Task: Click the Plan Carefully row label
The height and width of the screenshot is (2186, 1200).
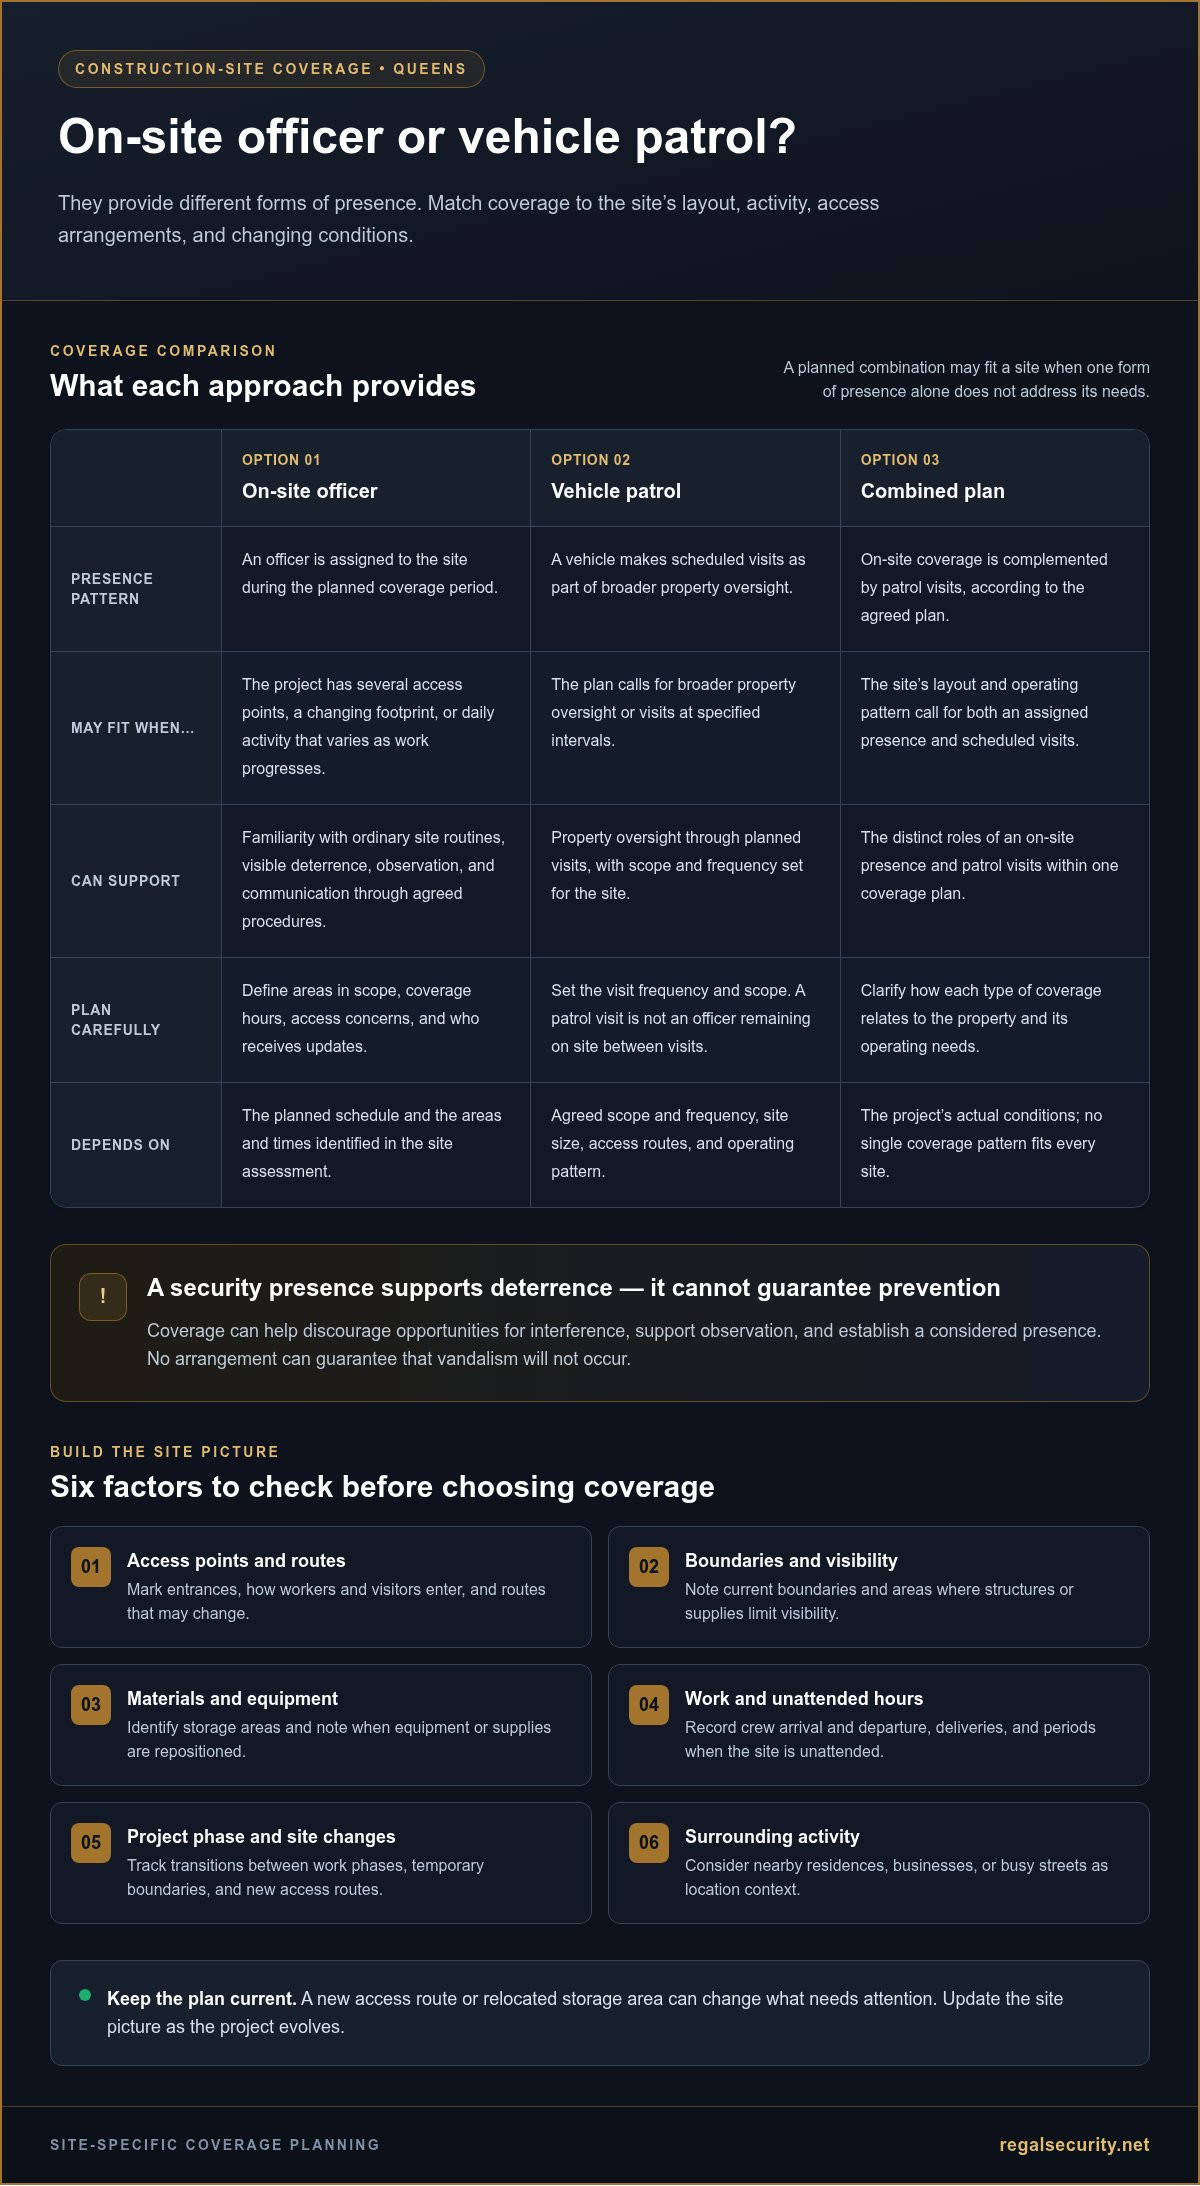Action: [x=116, y=1020]
